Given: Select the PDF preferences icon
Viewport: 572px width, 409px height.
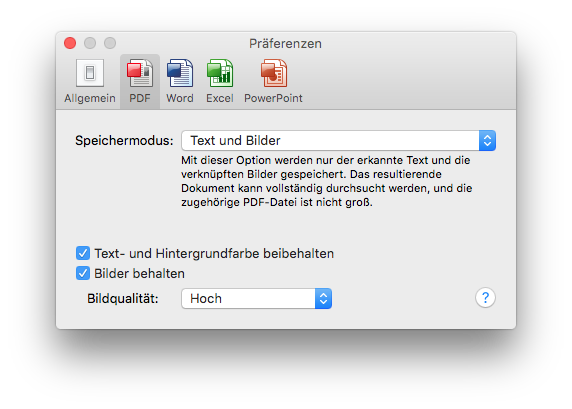Looking at the screenshot, I should point(140,74).
